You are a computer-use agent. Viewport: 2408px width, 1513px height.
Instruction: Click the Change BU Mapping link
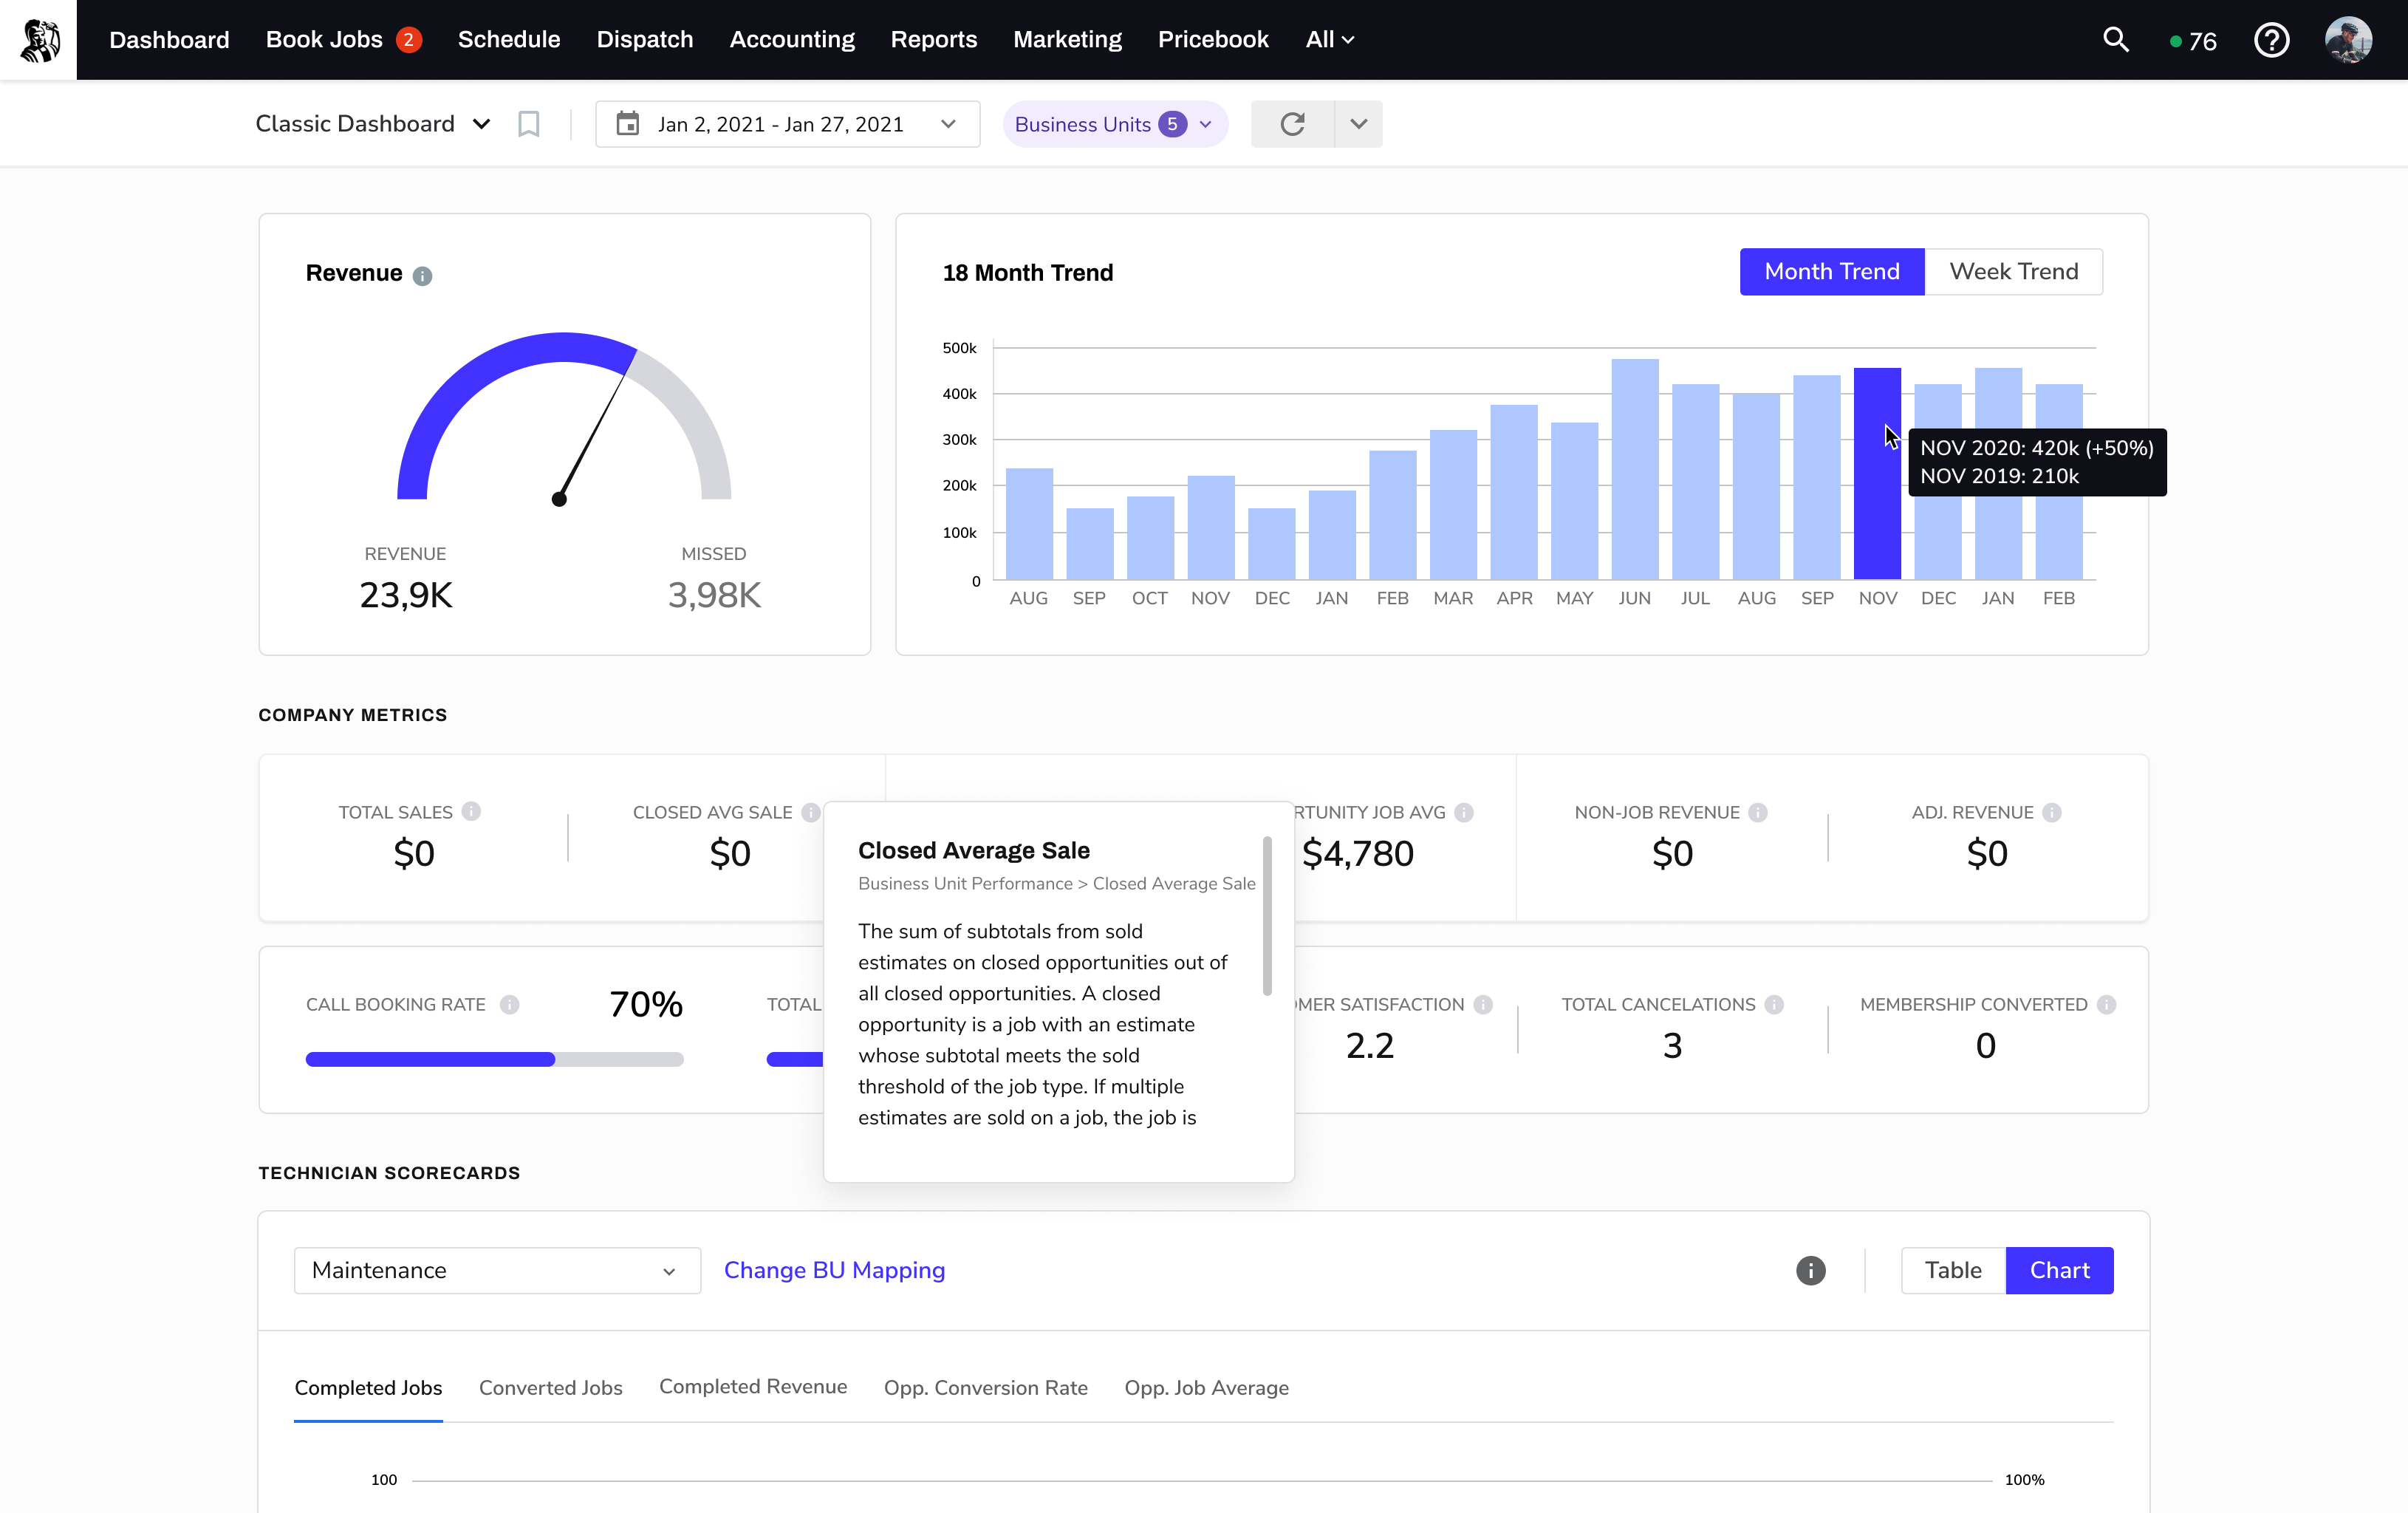[834, 1270]
